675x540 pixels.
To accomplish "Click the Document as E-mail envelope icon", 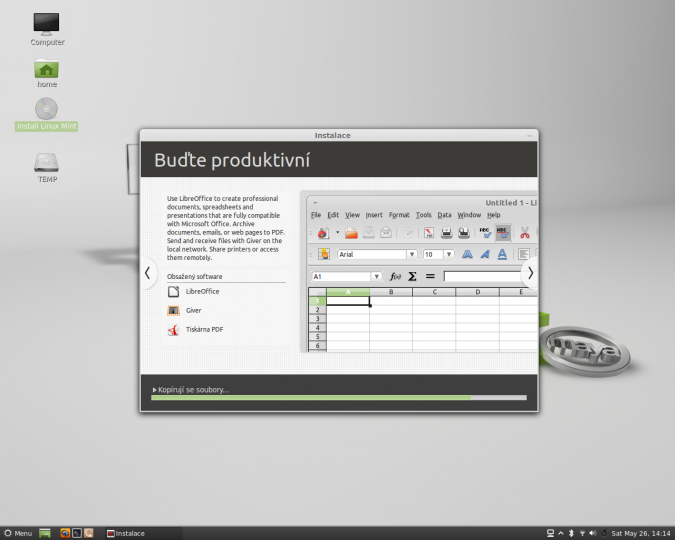I will coord(386,233).
